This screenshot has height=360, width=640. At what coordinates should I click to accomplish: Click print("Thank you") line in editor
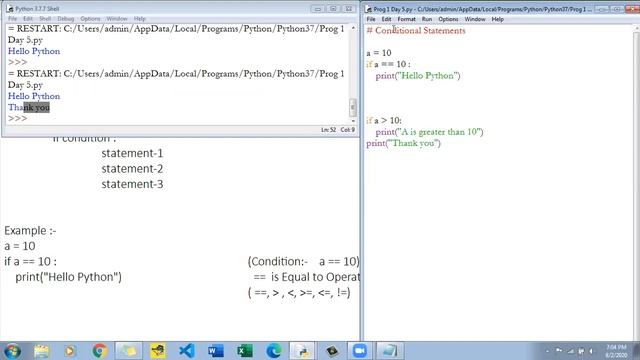(404, 143)
